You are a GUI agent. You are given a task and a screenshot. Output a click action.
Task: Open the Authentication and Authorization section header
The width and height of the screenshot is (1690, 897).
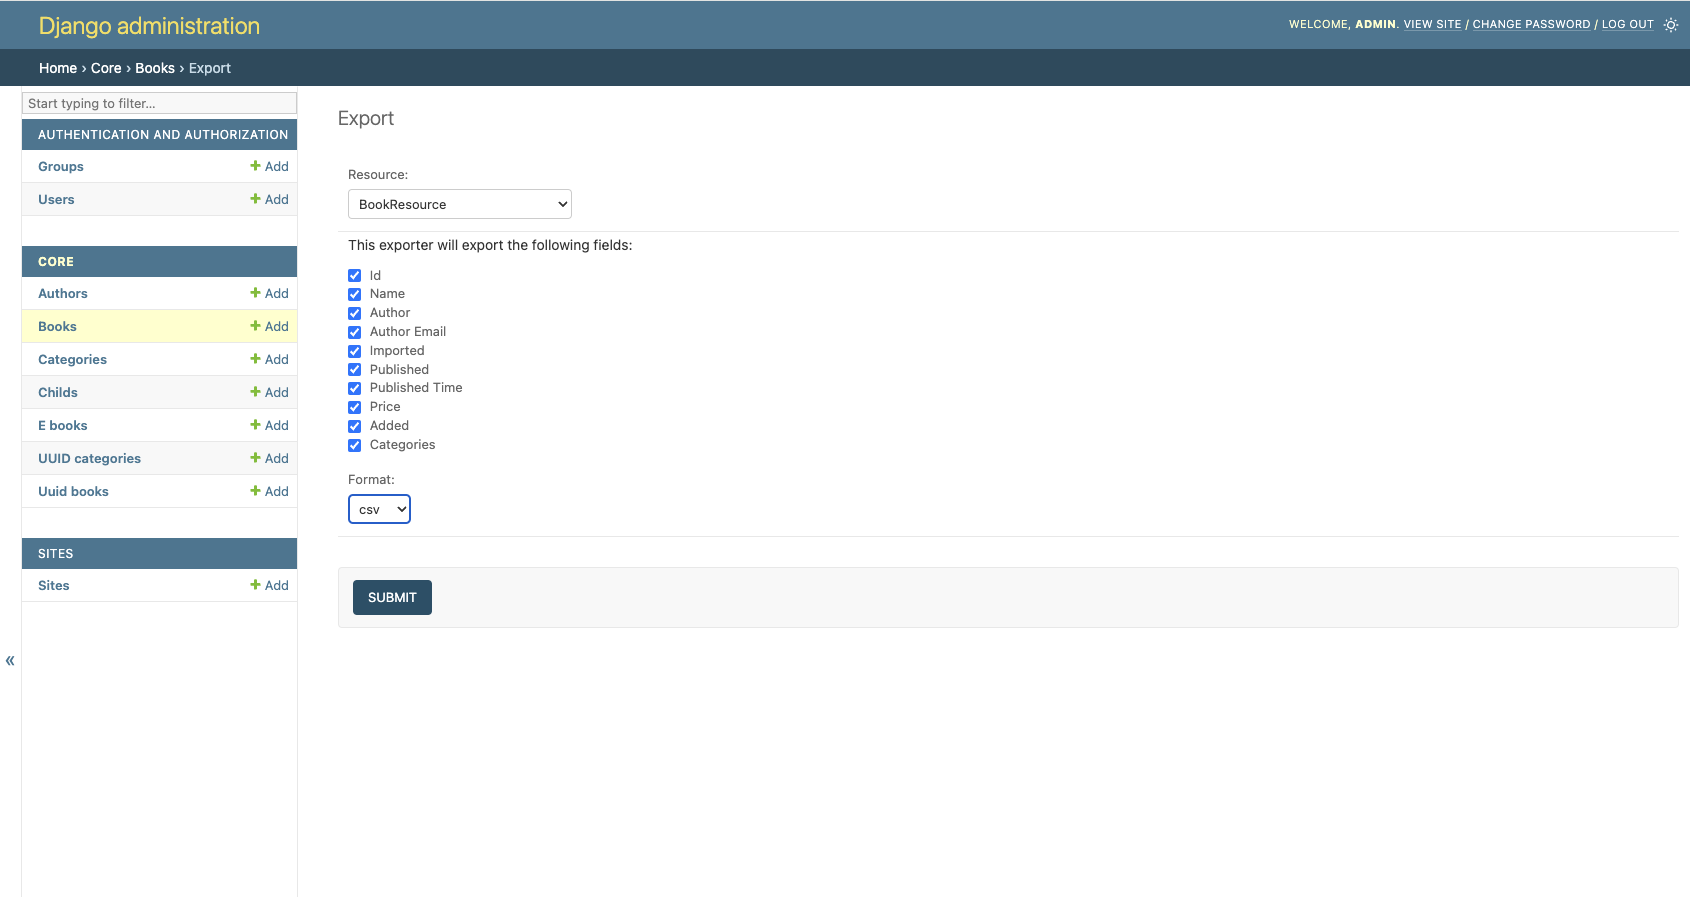[x=163, y=134]
